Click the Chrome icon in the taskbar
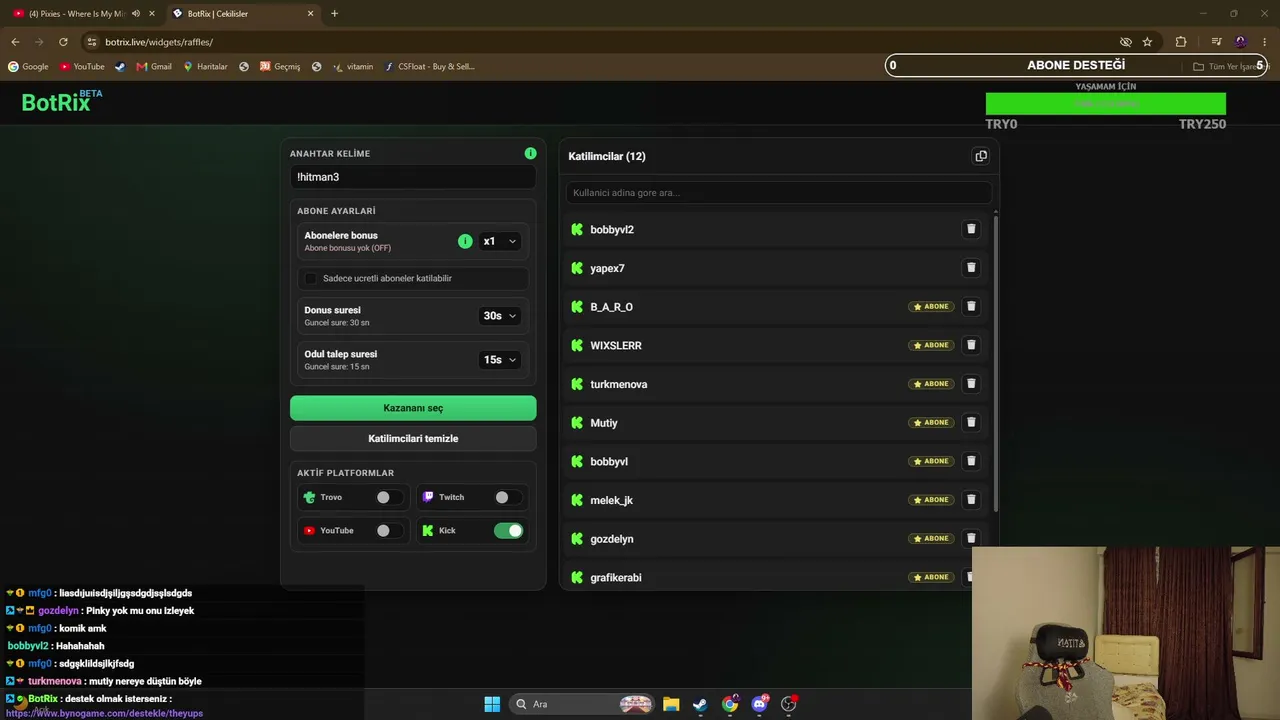Image resolution: width=1280 pixels, height=720 pixels. [730, 704]
